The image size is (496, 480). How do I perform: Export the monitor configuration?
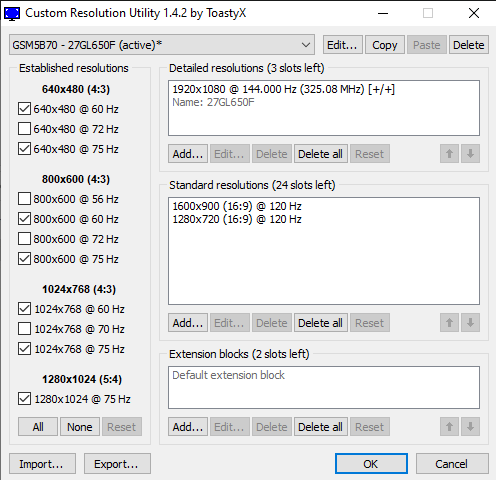(x=117, y=464)
